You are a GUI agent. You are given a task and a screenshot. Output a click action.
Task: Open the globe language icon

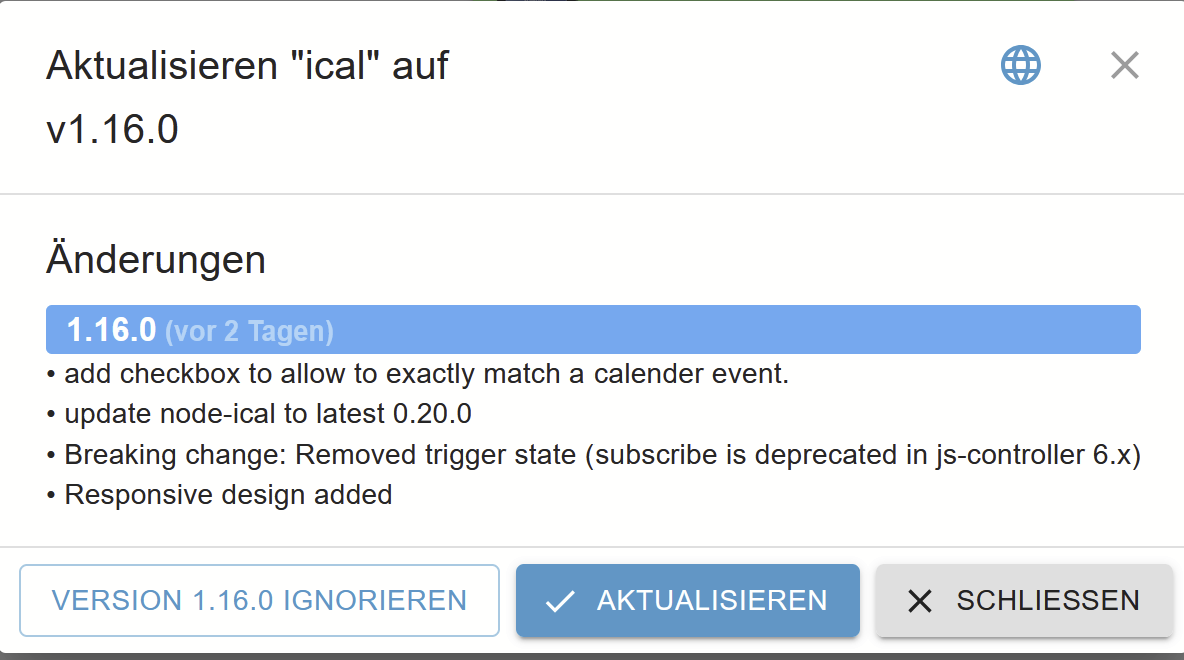point(1021,65)
